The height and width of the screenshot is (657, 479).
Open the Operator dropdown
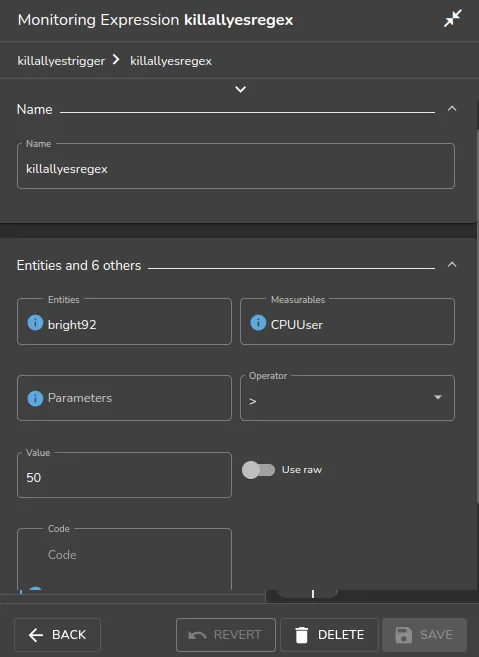click(x=347, y=398)
